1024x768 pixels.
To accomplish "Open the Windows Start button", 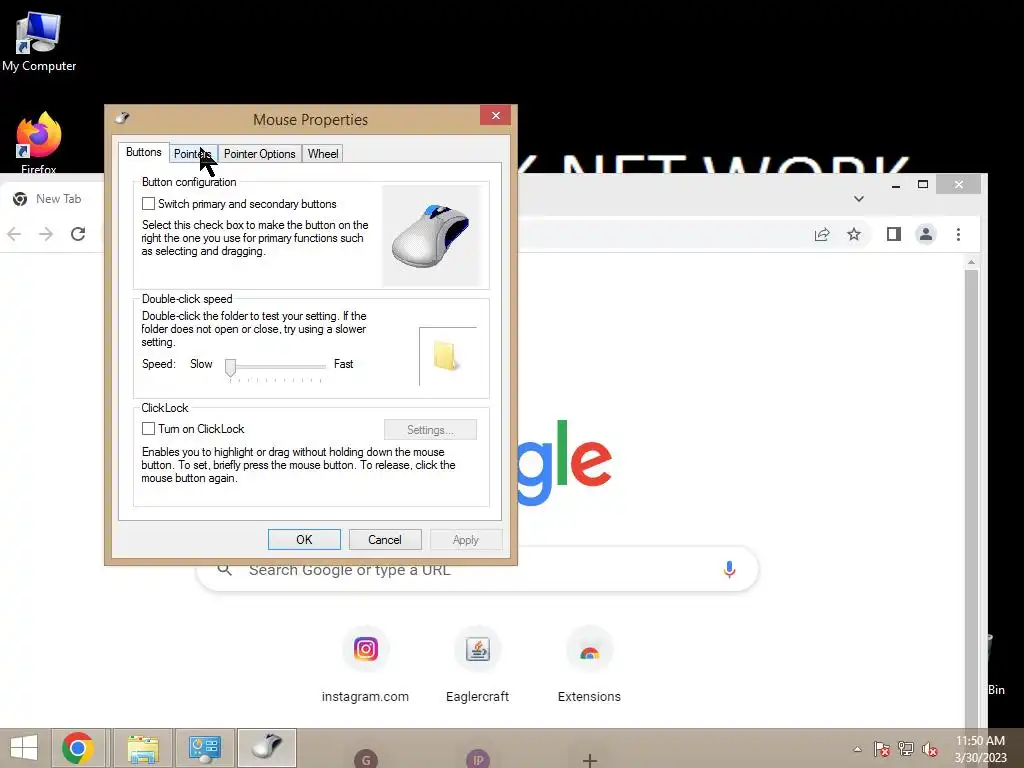I will 24,748.
